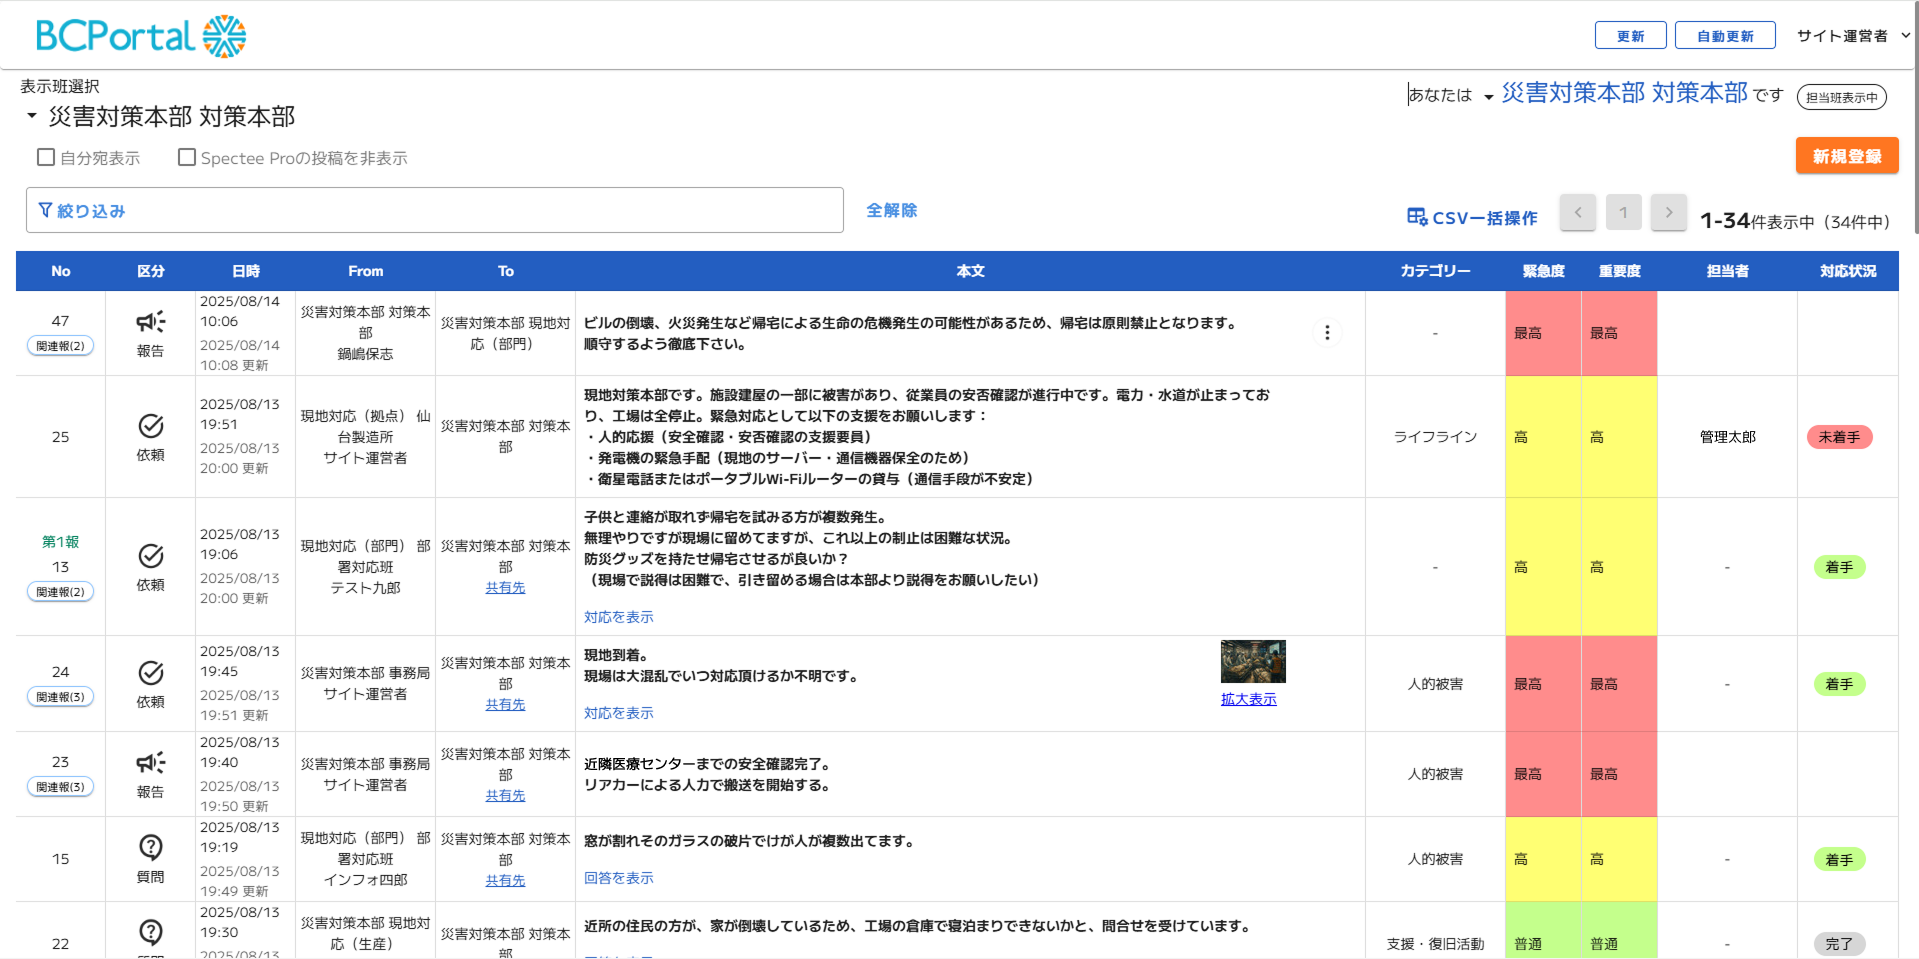Click the 報告 icon on row 23
Screen dimensions: 1919x959
(150, 762)
